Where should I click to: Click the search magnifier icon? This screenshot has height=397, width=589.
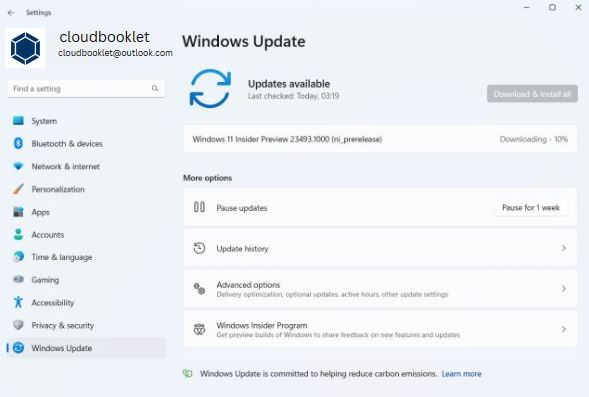[155, 88]
